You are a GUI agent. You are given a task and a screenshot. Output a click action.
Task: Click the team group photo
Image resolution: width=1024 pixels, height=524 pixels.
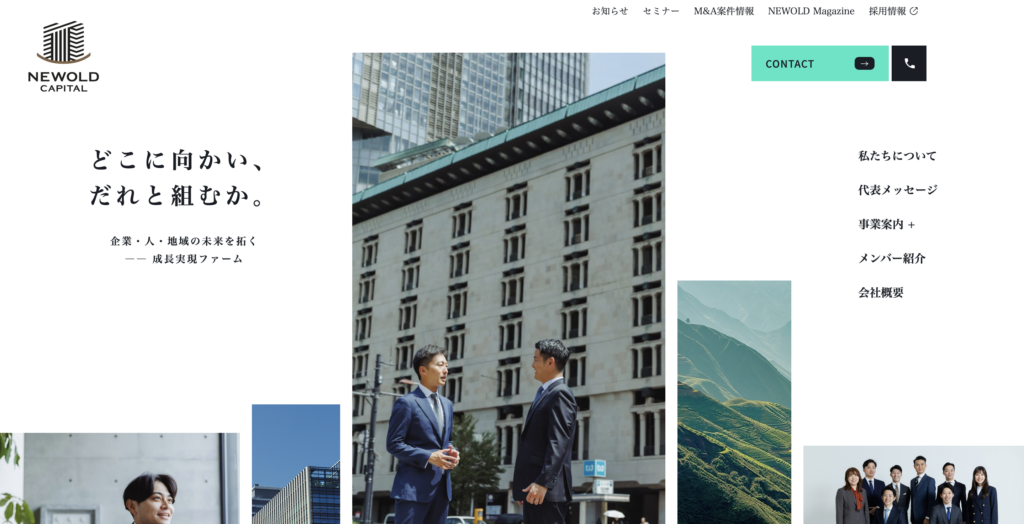tap(913, 485)
